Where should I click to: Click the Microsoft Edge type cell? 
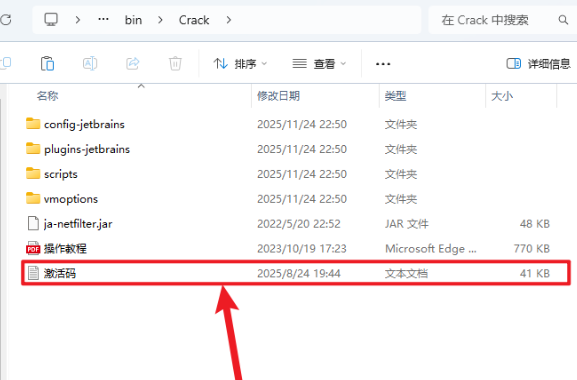point(431,249)
